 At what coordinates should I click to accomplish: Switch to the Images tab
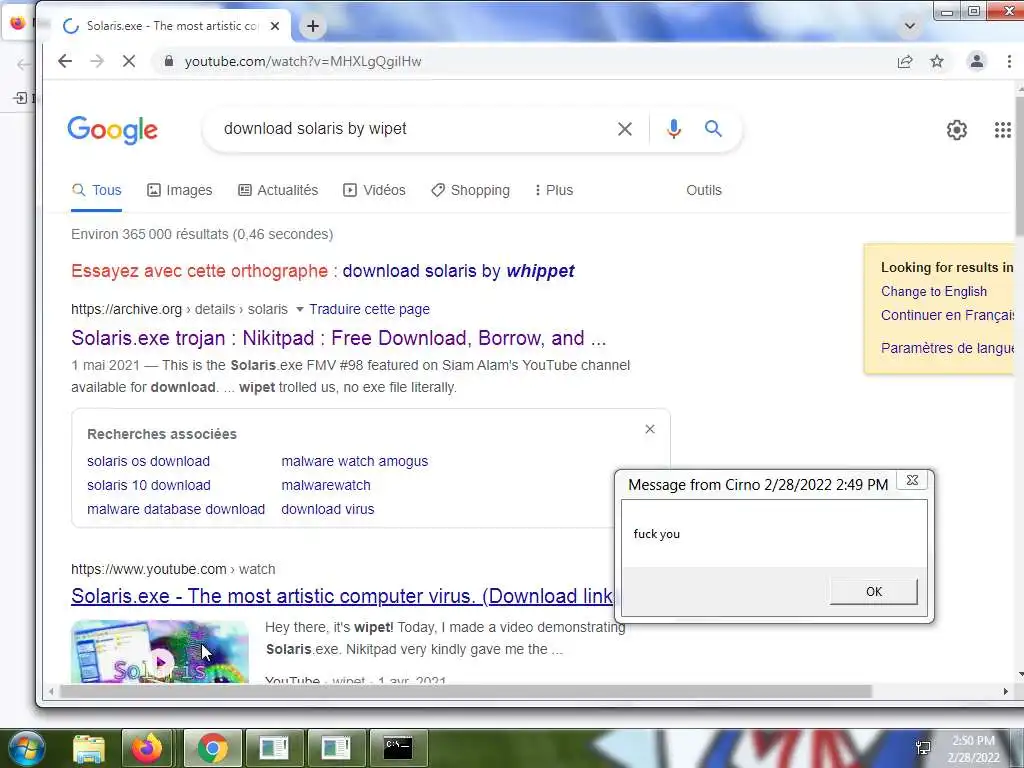pos(180,190)
